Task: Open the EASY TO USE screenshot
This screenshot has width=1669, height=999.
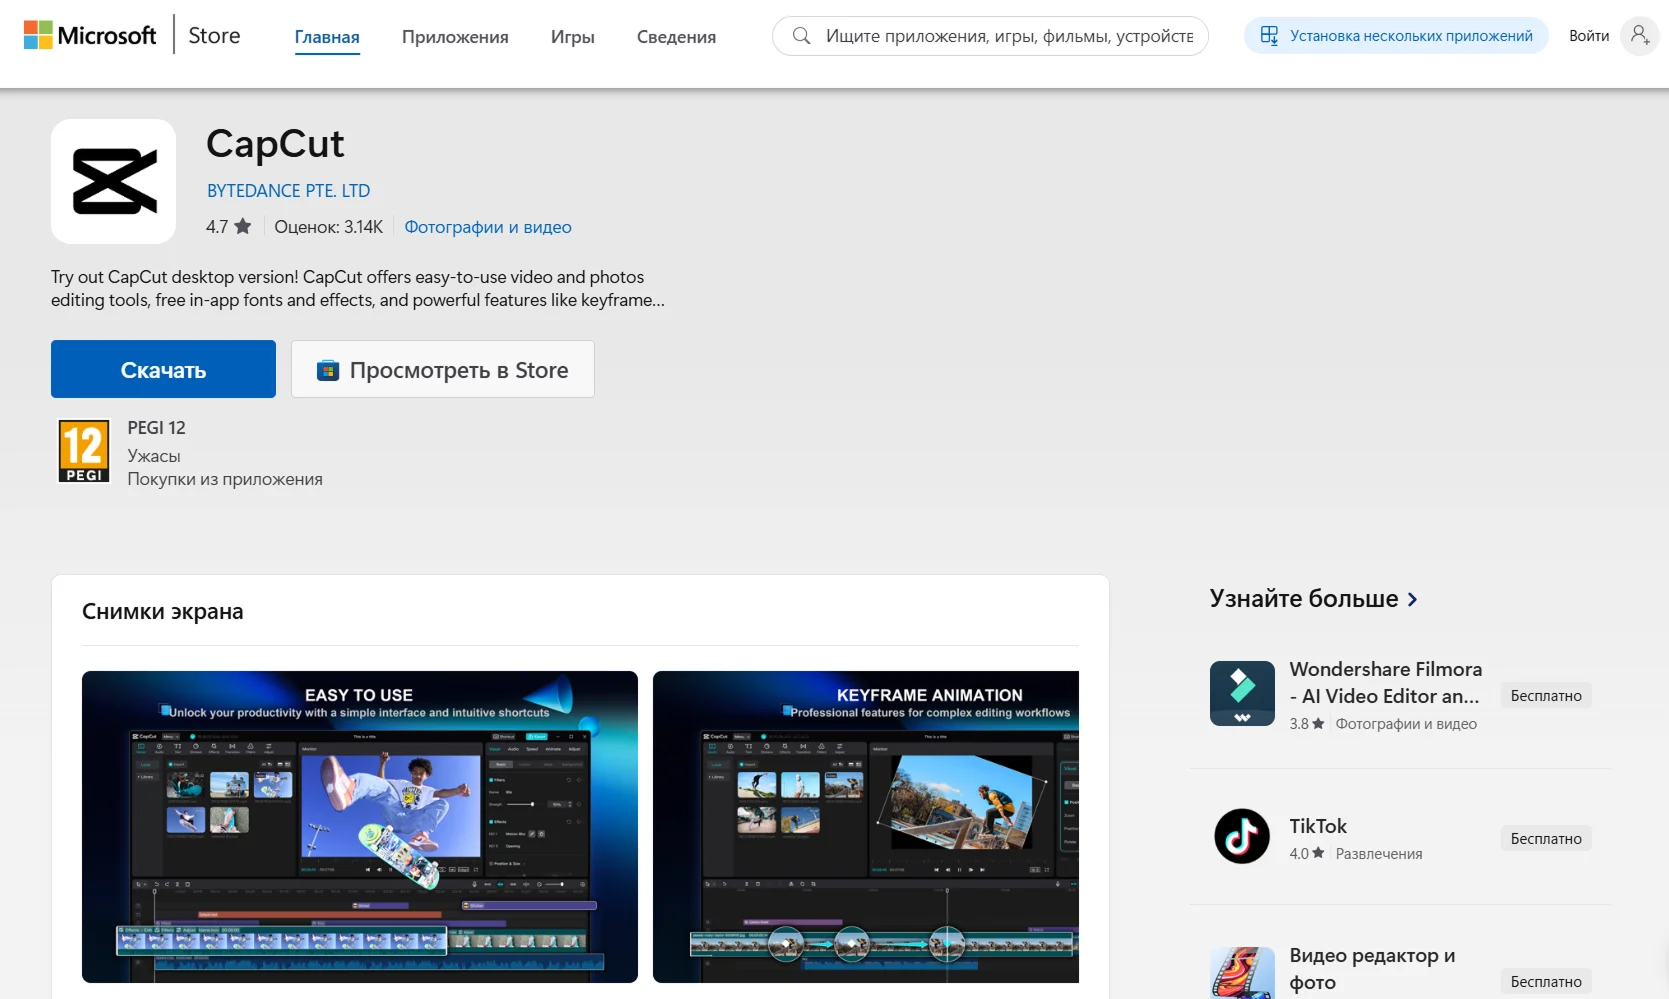Action: click(360, 827)
